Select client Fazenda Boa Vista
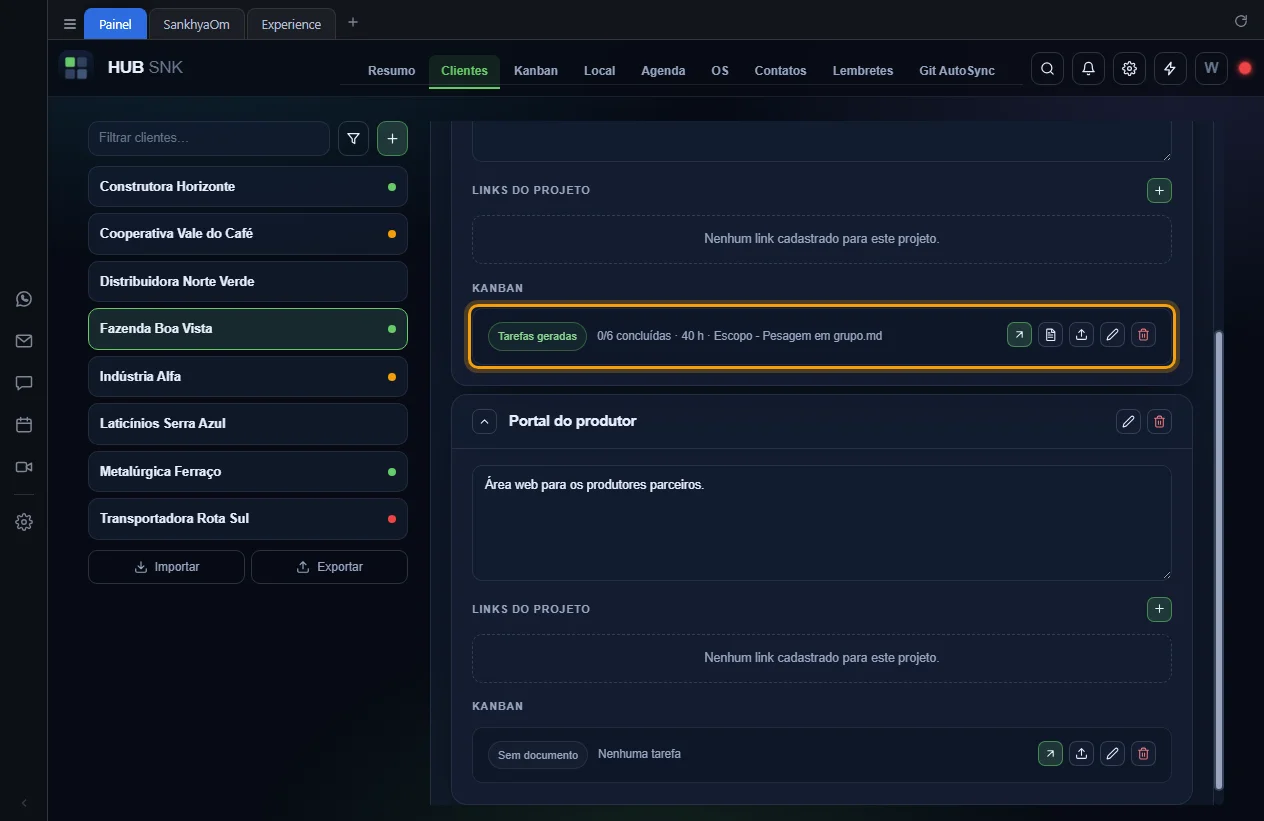This screenshot has height=821, width=1264. pos(248,329)
